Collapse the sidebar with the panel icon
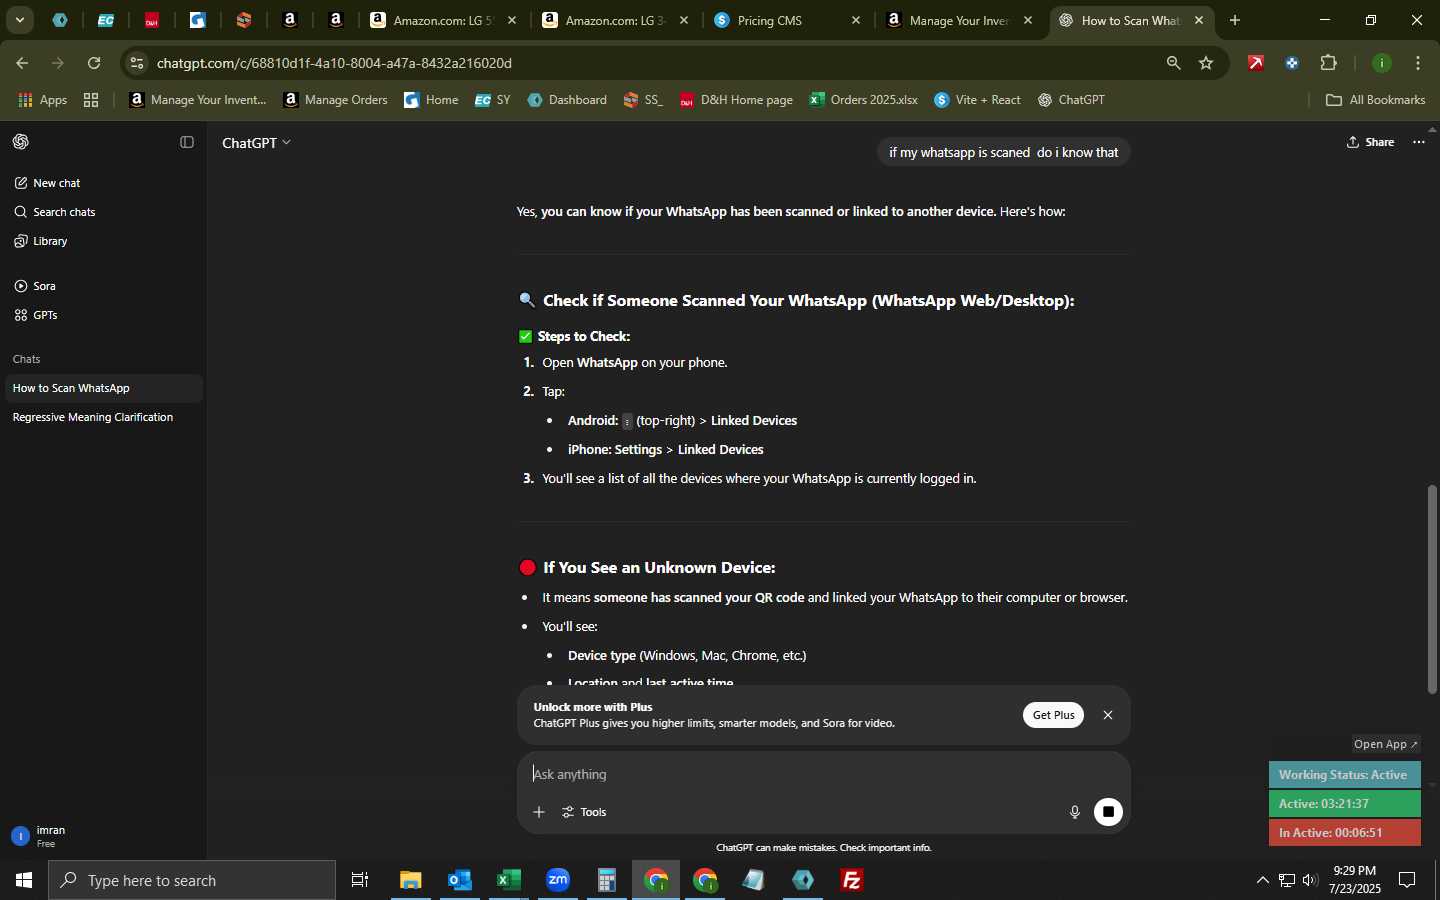Screen dimensions: 1440x900 [187, 142]
